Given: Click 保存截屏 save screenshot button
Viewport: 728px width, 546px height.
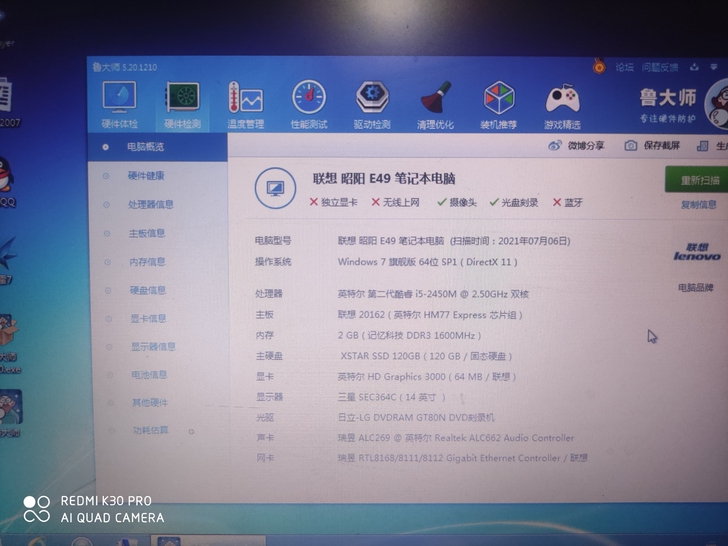Looking at the screenshot, I should pos(652,146).
